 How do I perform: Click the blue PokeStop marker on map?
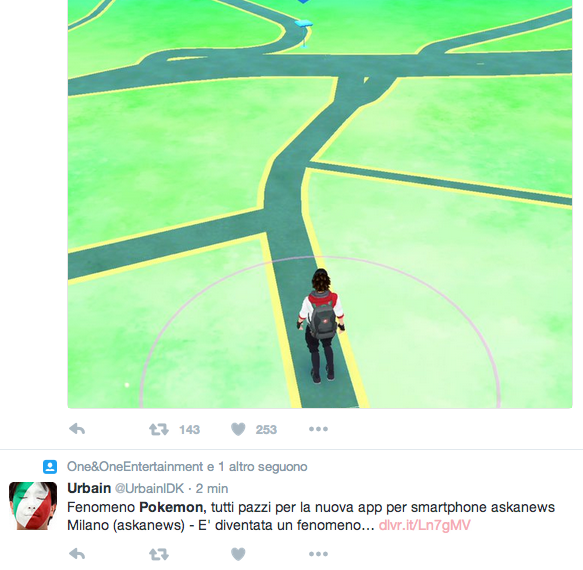click(x=304, y=33)
